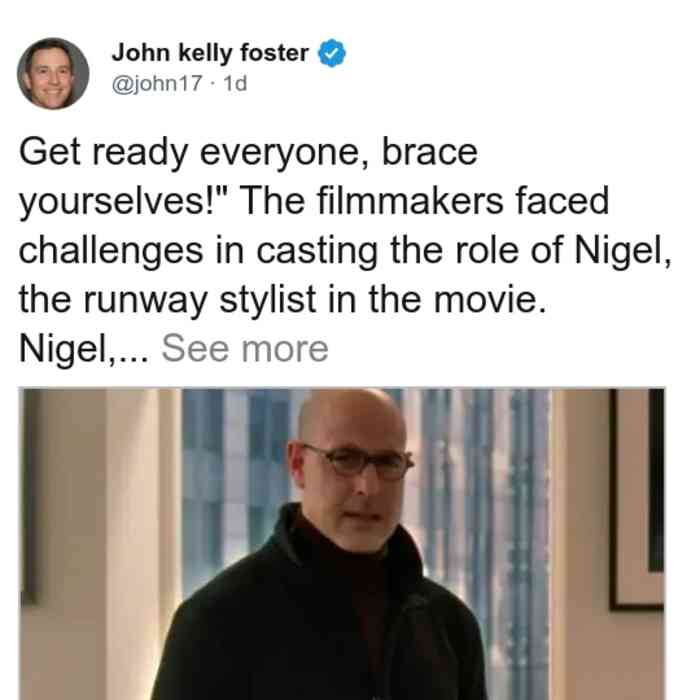
Task: Click the word 'movie.' in the tweet
Action: click(x=490, y=300)
